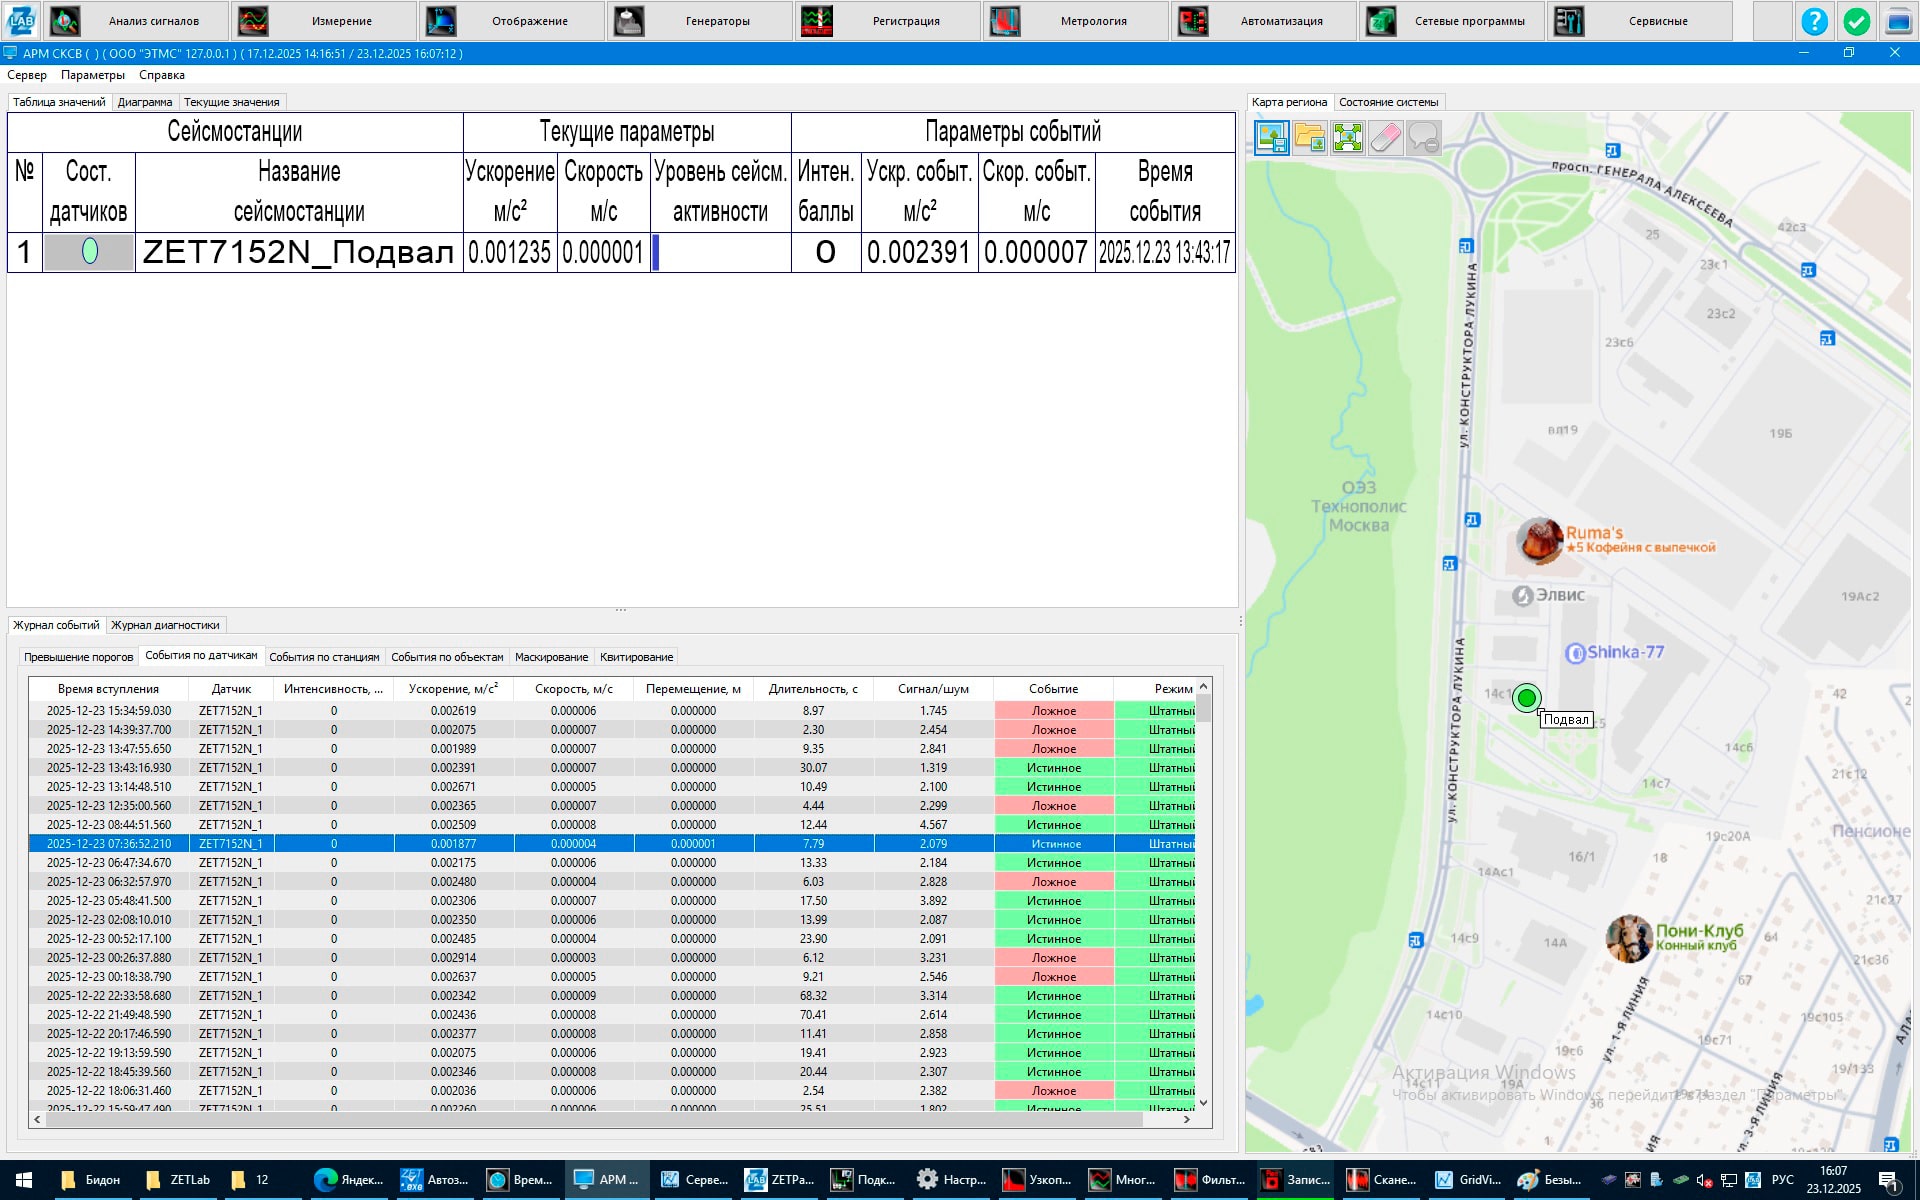Click the fit map to view icon
Screen dimensions: 1920x1200
[x=1347, y=137]
